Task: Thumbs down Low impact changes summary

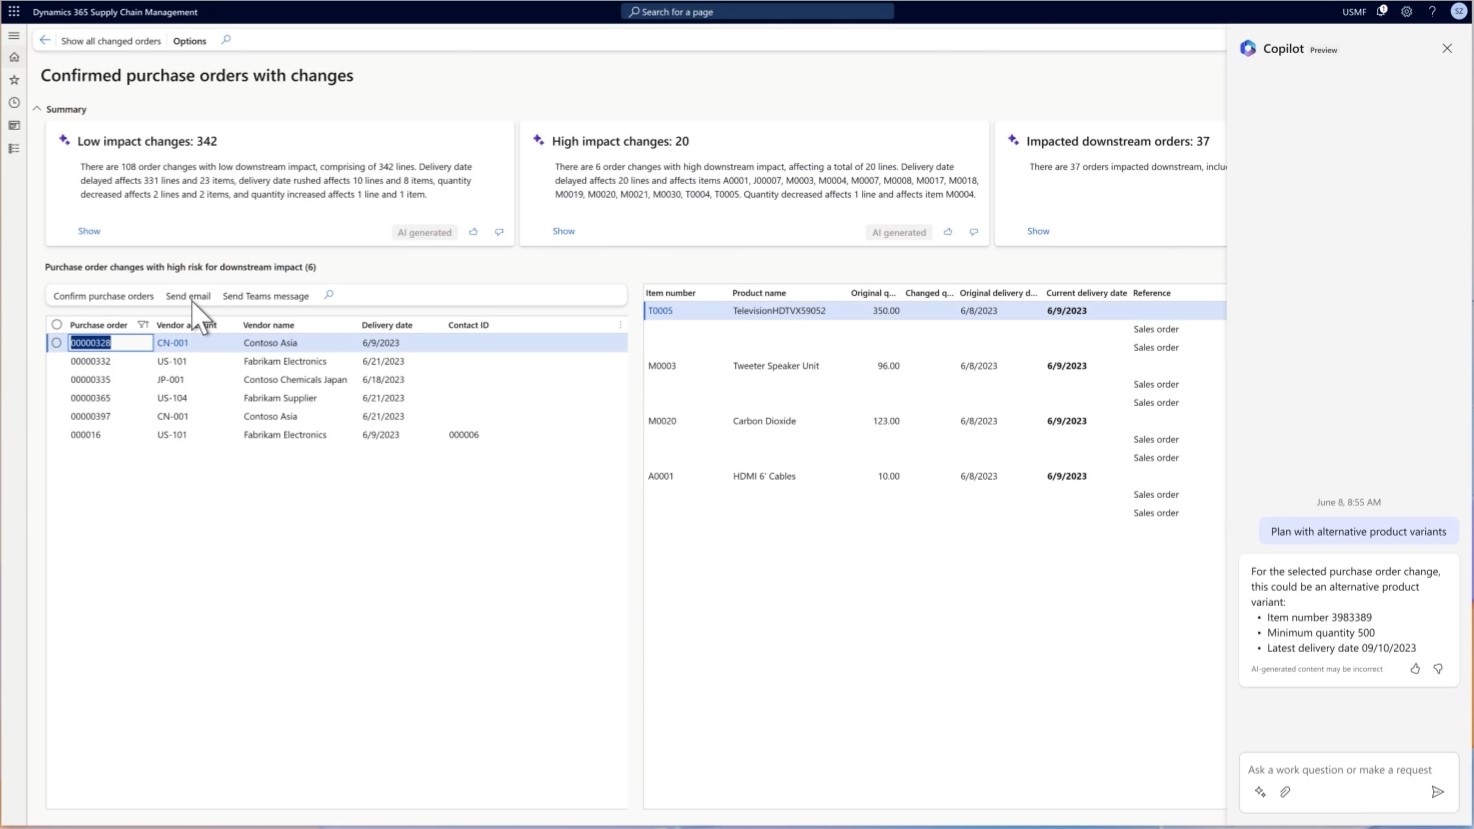Action: [499, 232]
